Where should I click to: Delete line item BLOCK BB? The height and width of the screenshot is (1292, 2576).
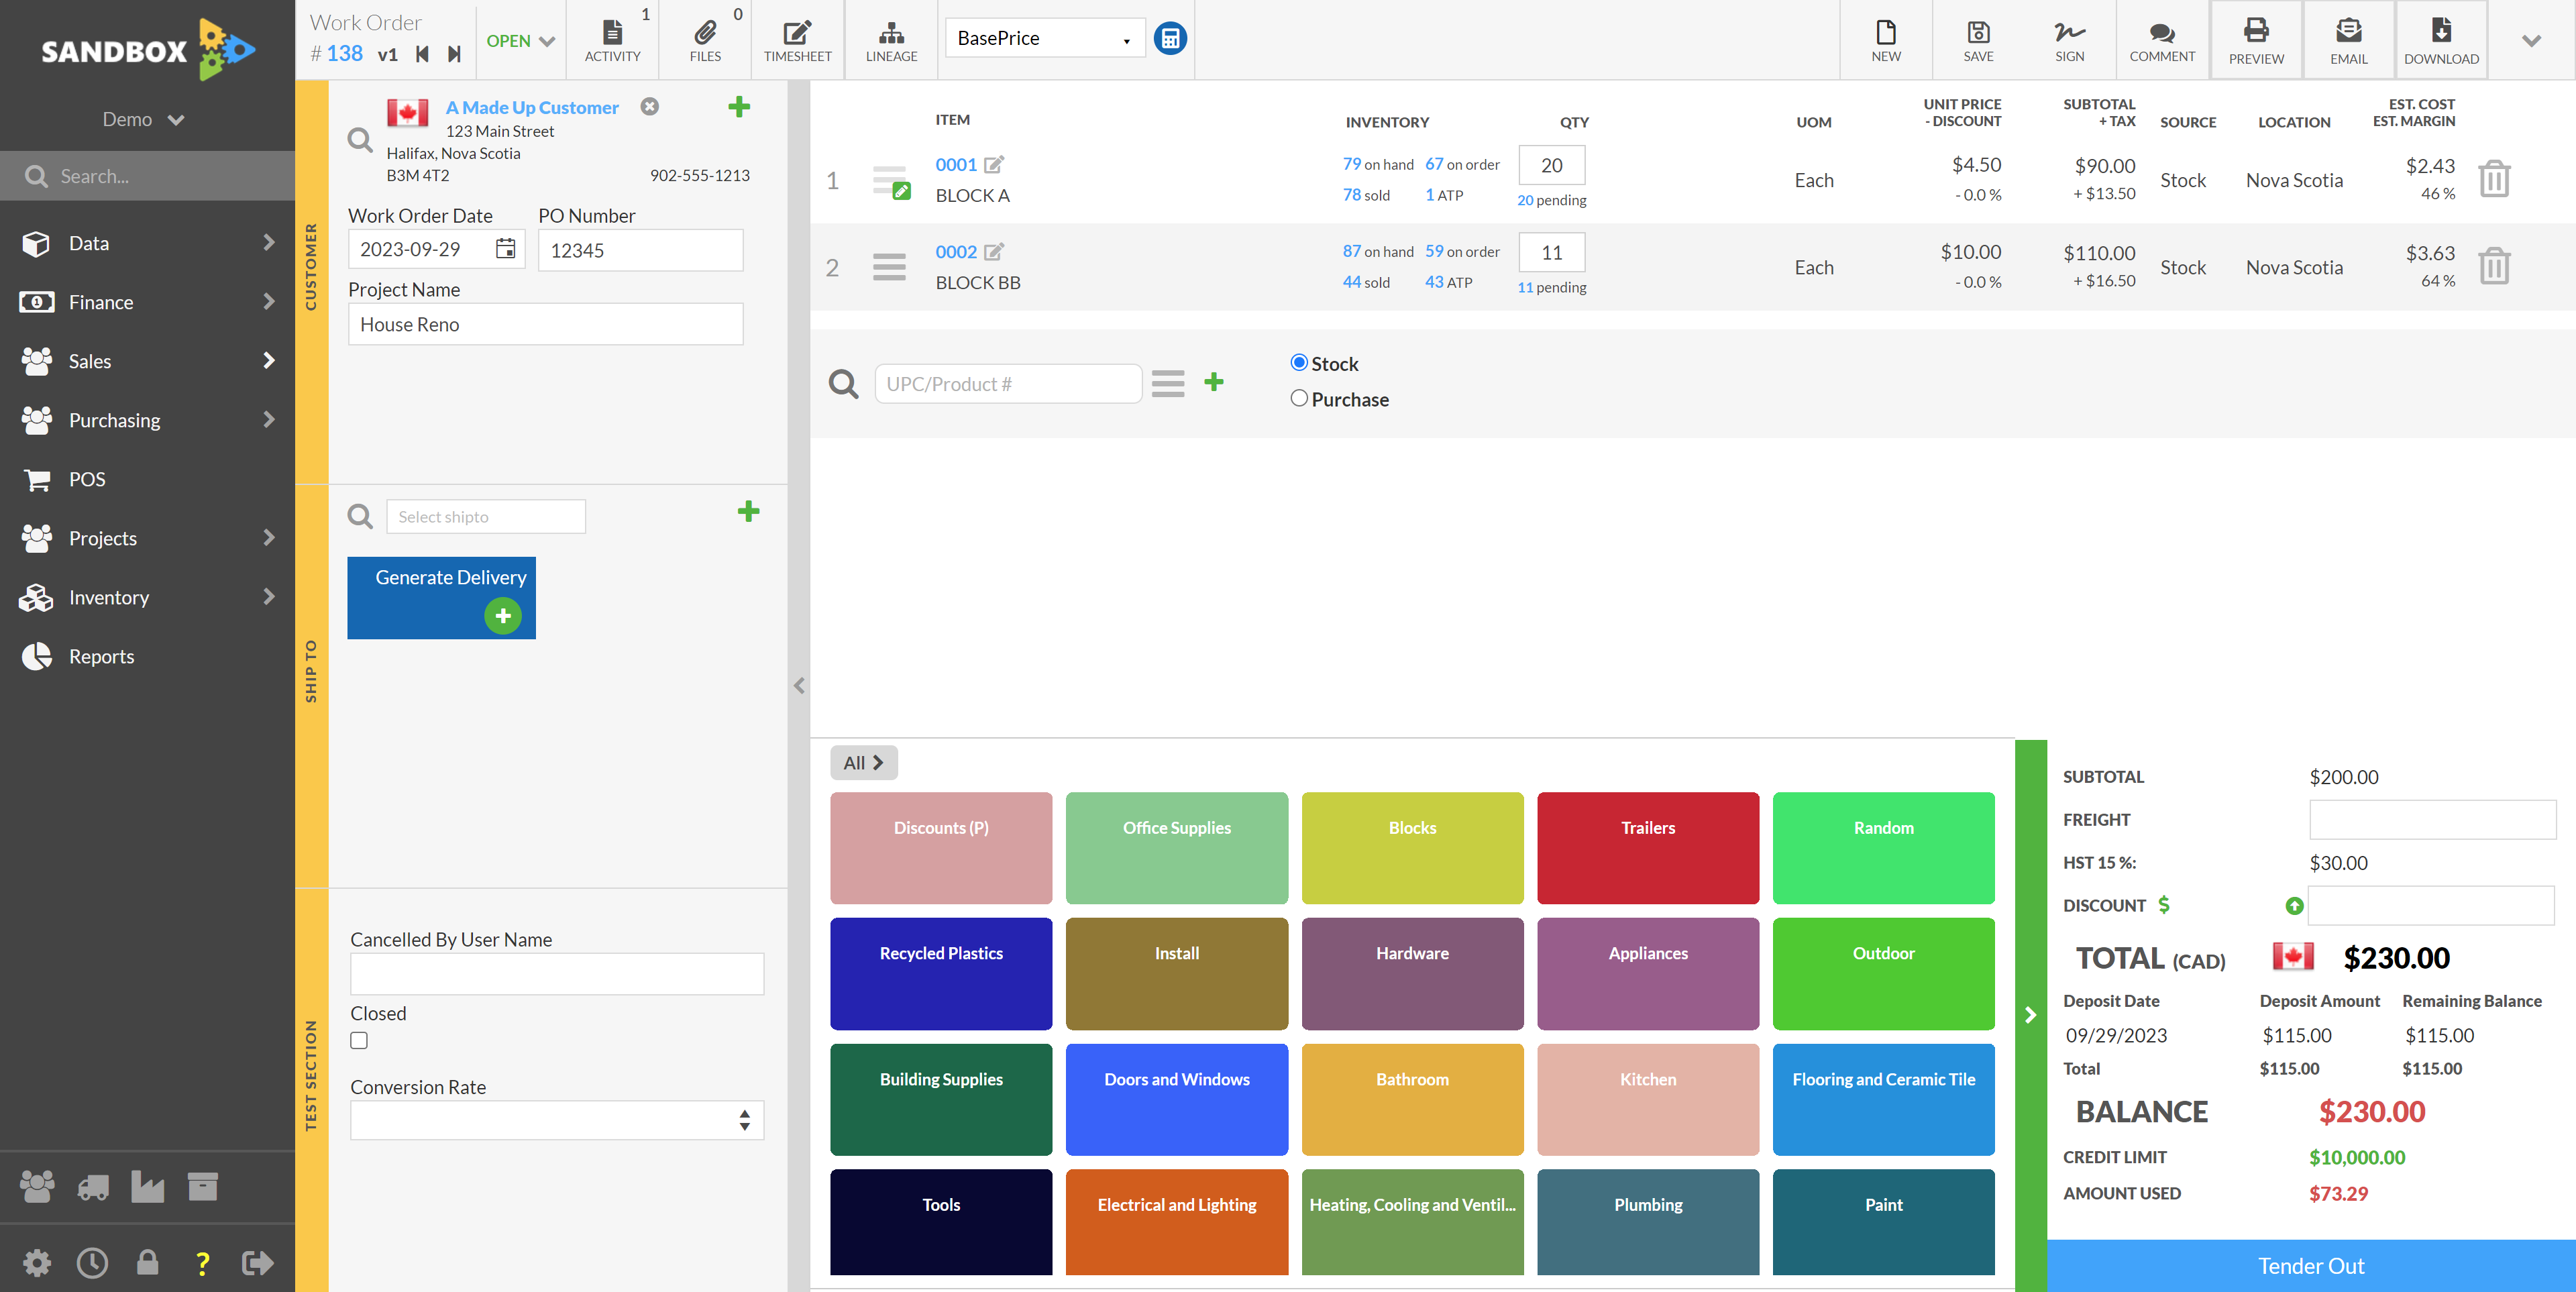(x=2494, y=266)
